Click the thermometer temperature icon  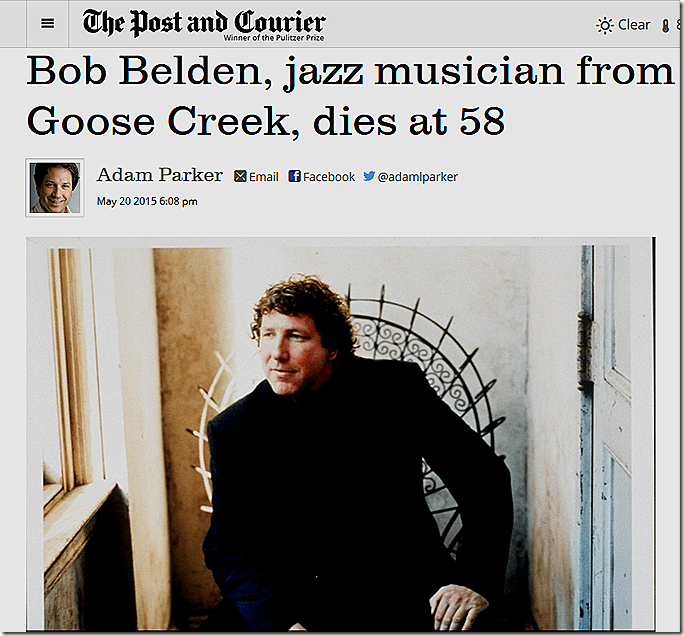click(665, 26)
